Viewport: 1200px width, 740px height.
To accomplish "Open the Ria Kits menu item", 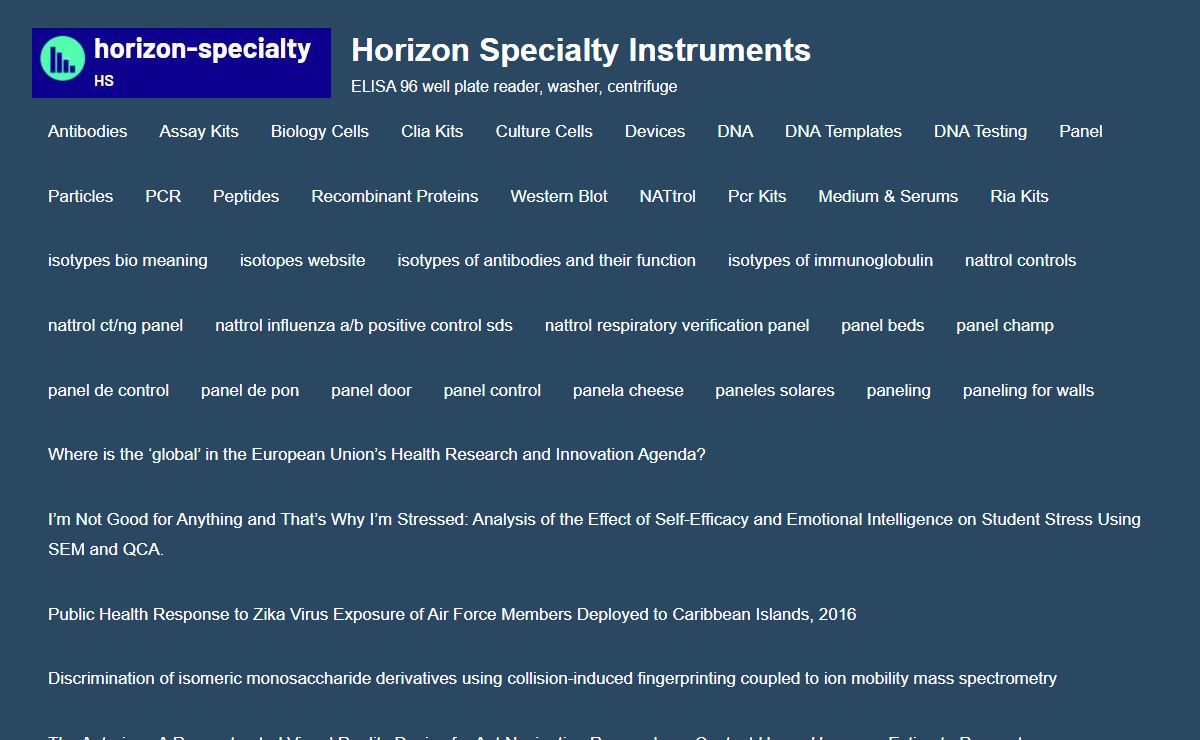I will click(1019, 196).
